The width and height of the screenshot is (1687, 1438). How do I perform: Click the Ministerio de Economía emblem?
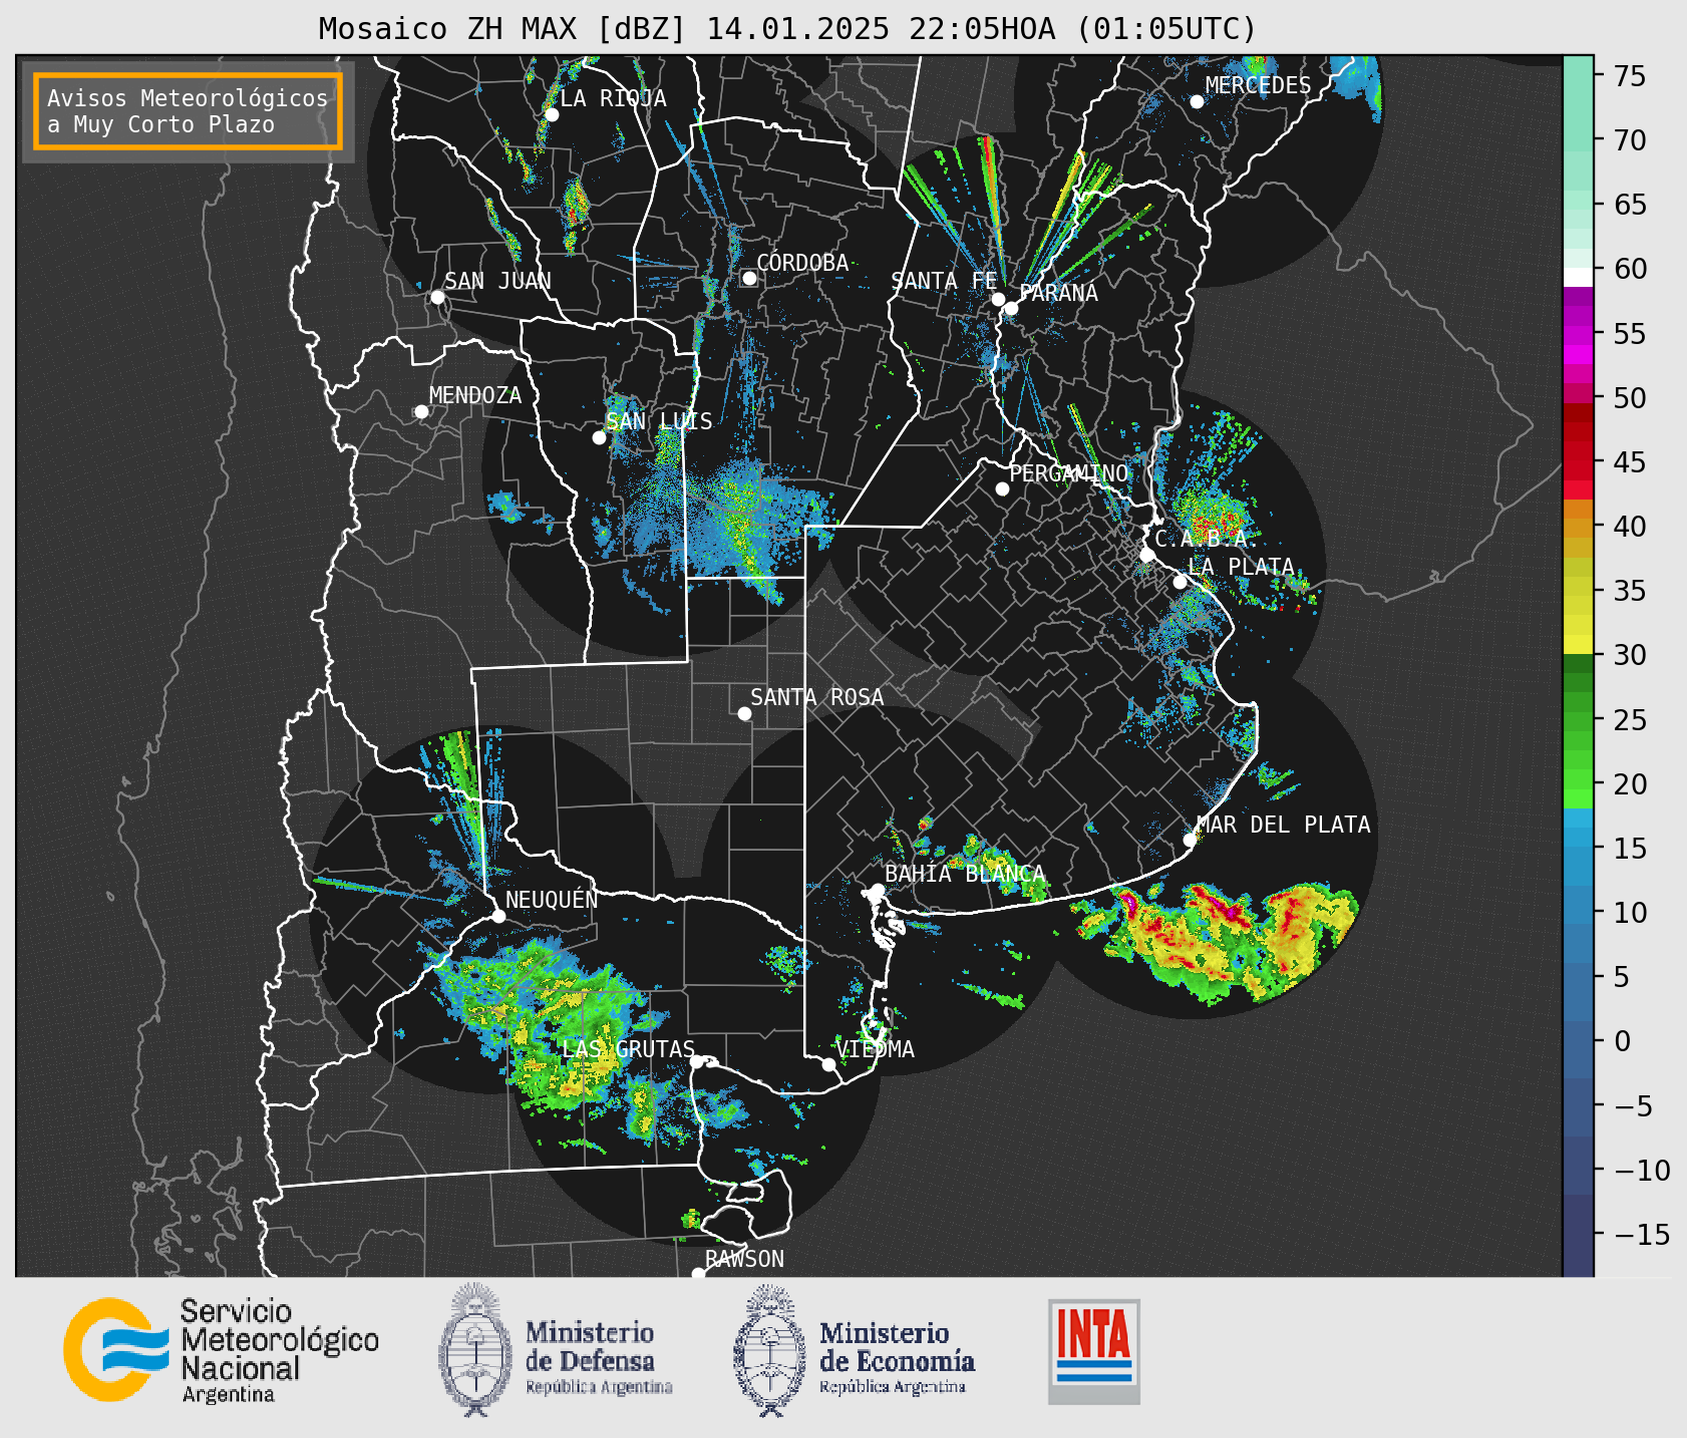point(770,1350)
